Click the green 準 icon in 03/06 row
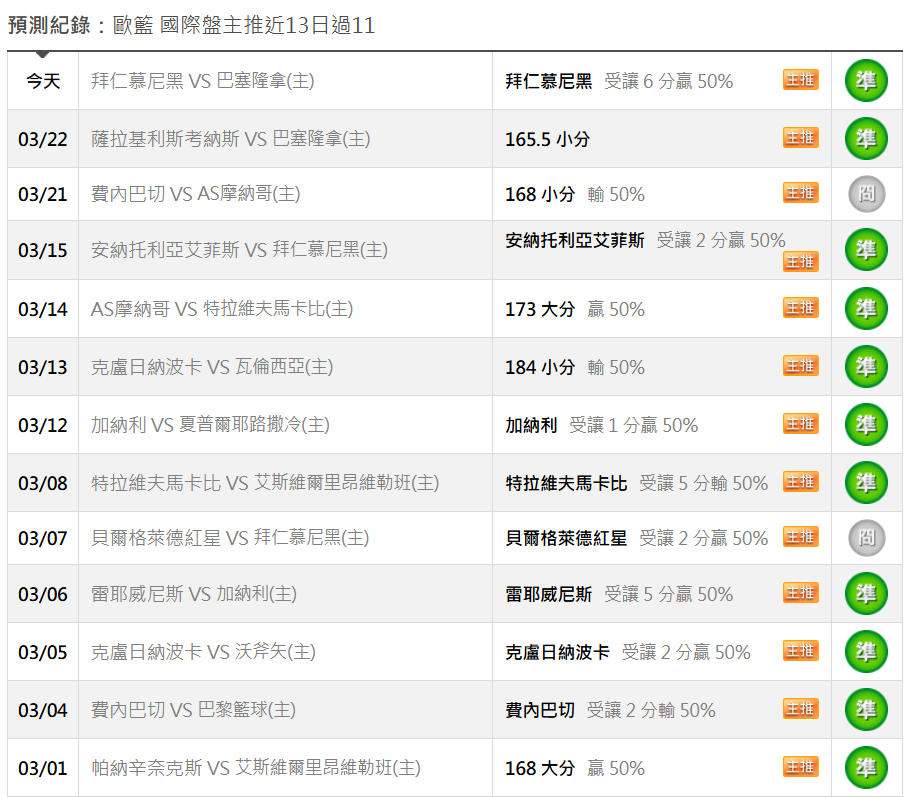The height and width of the screenshot is (798, 909). 866,593
